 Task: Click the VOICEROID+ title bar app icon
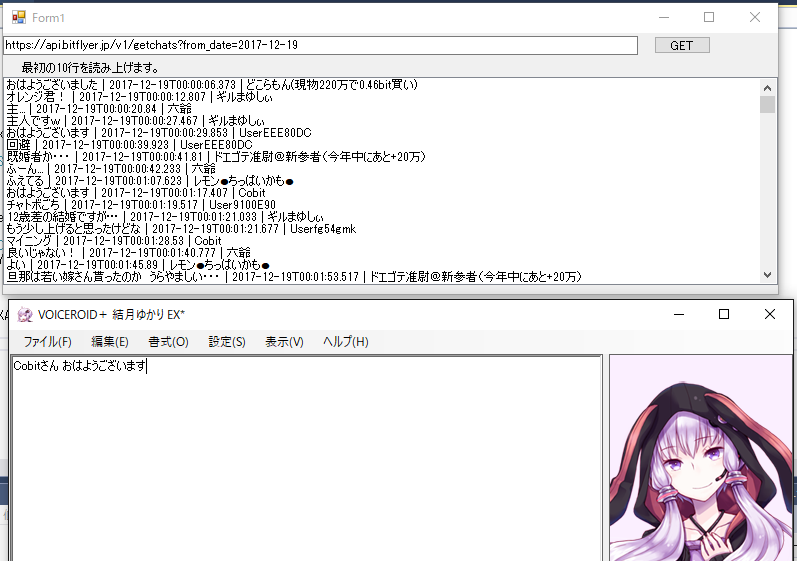click(24, 315)
